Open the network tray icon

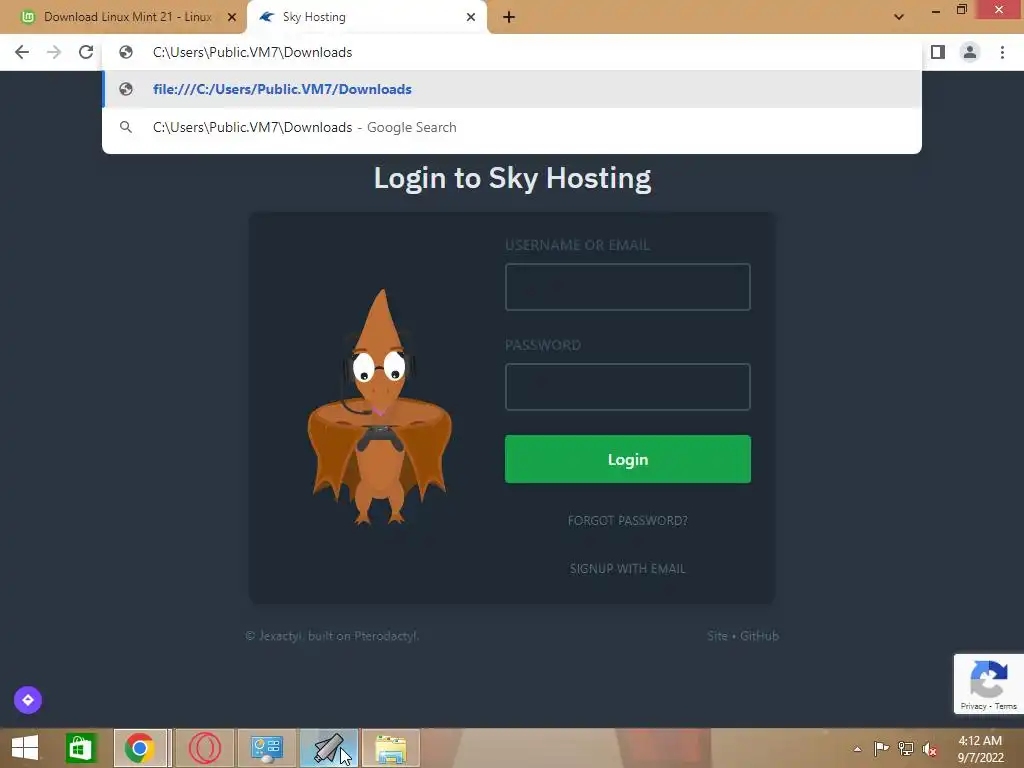point(906,748)
